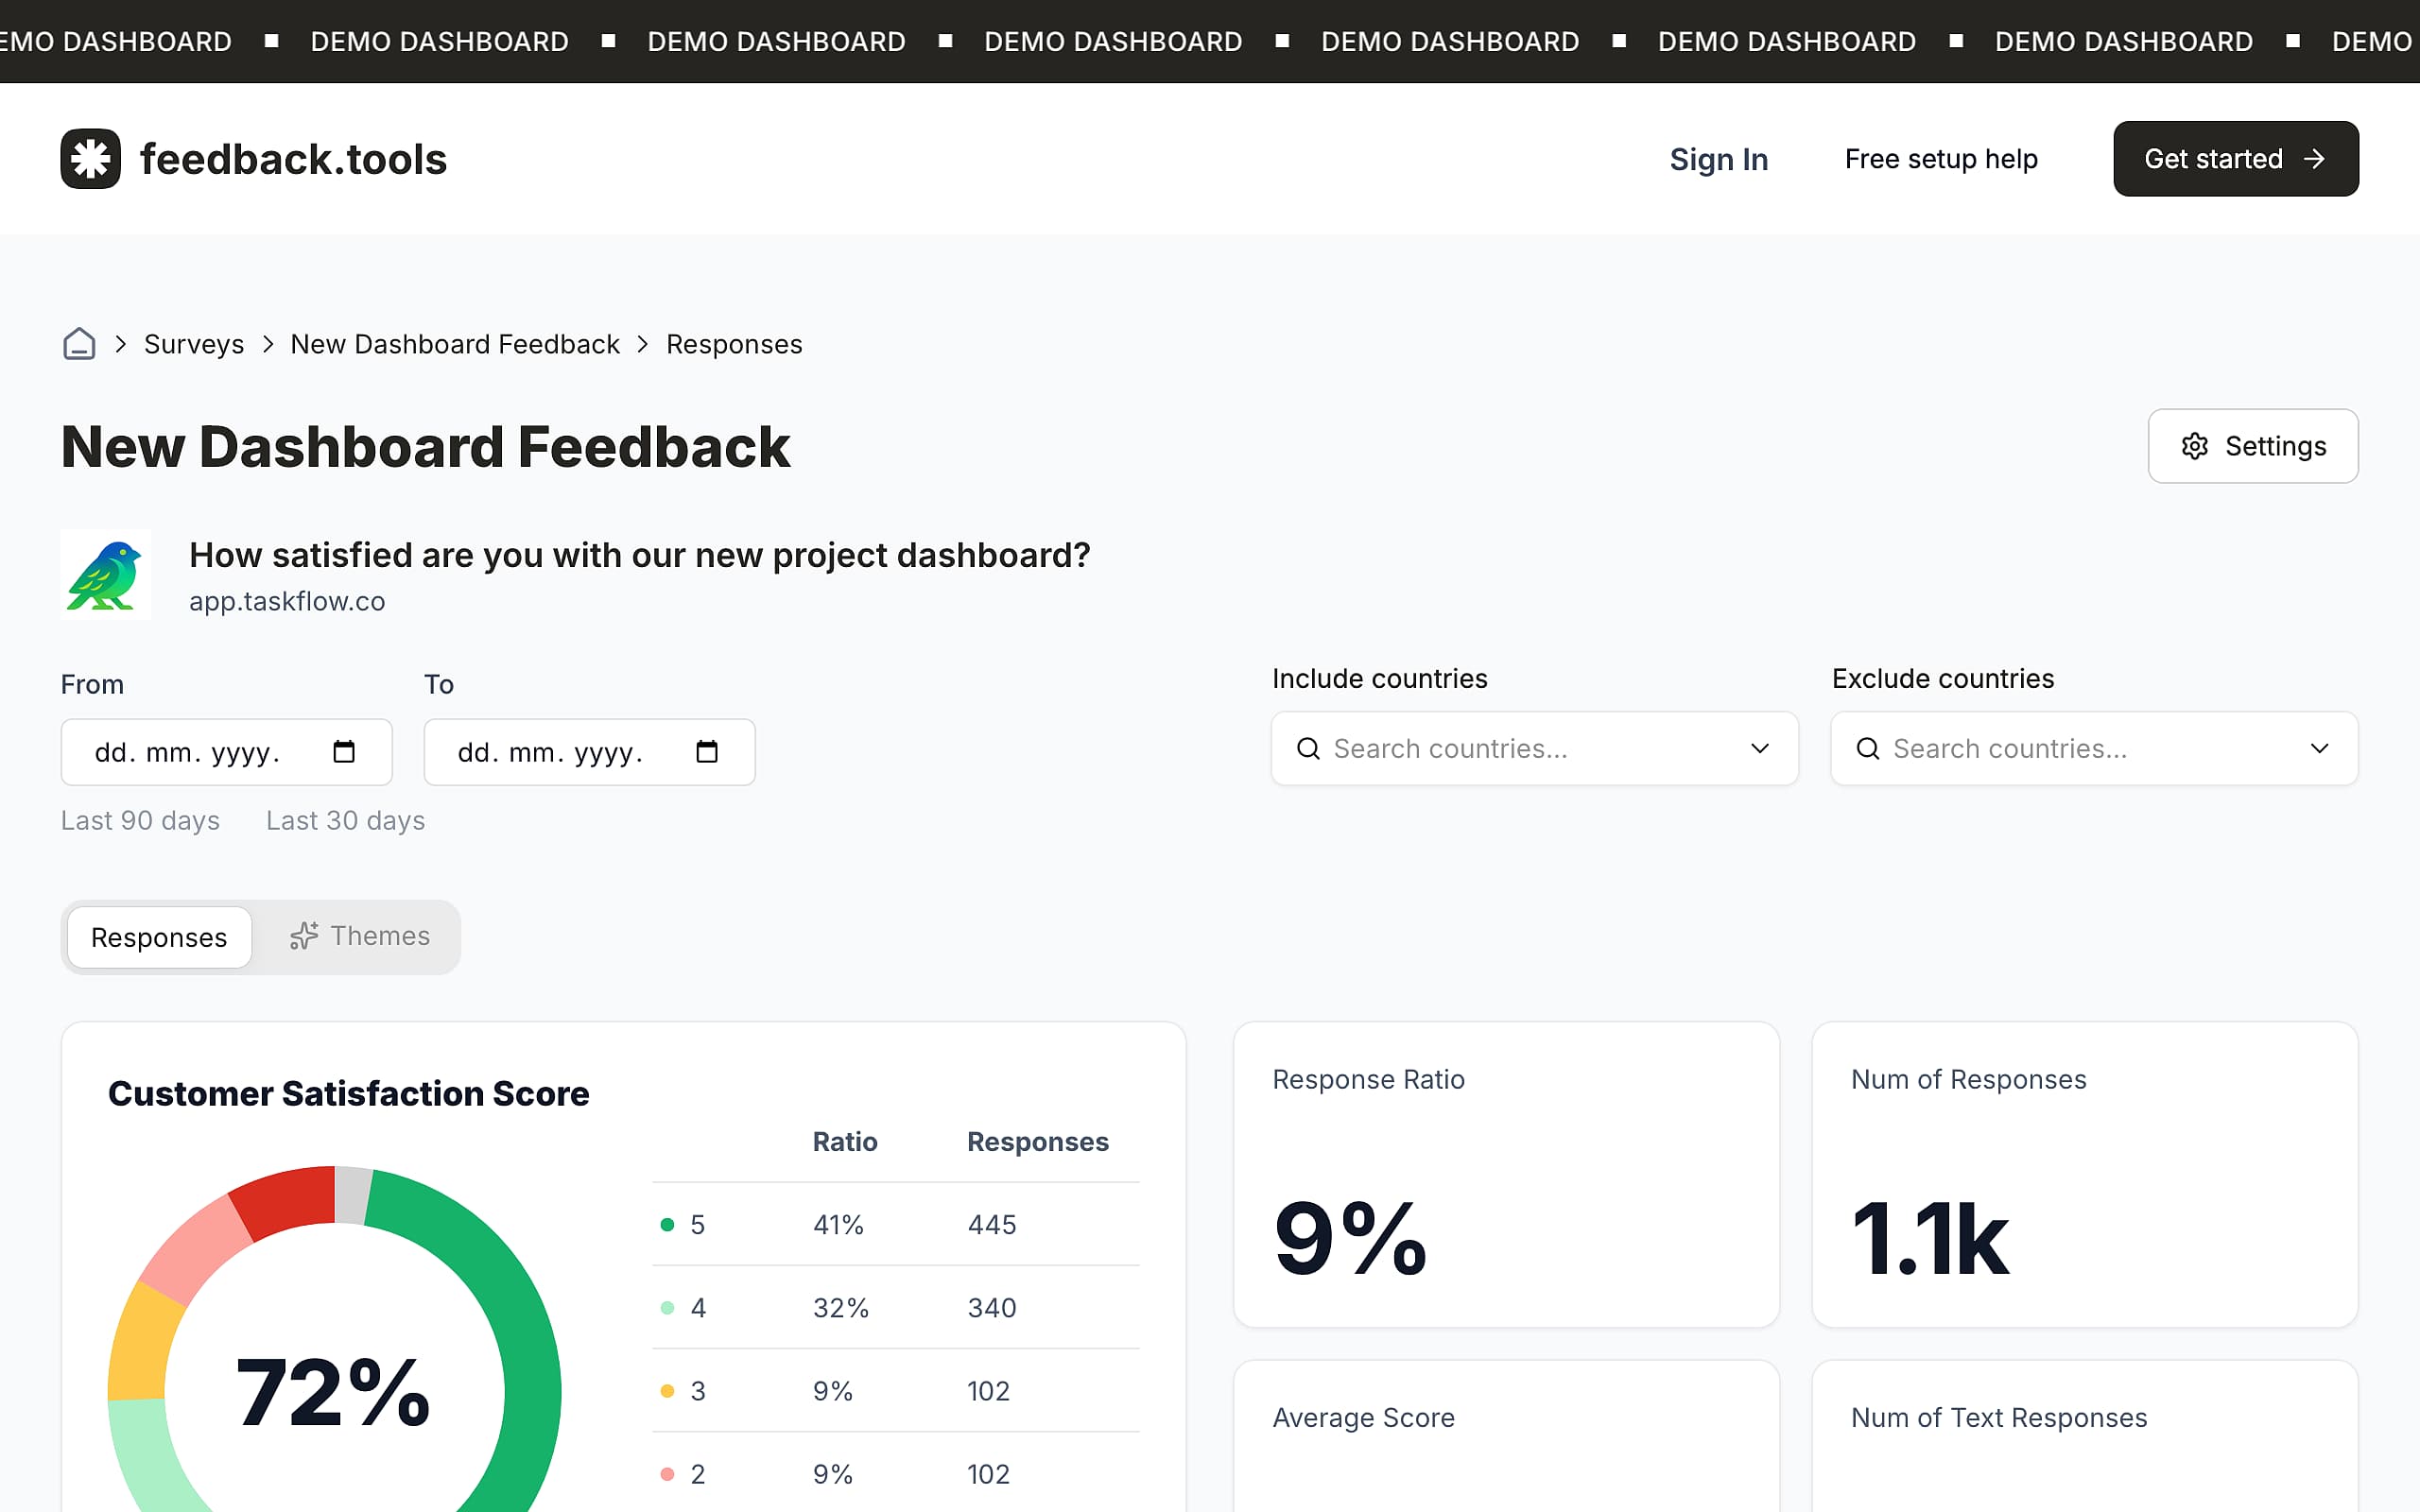This screenshot has height=1512, width=2420.
Task: Filter by Last 90 days
Action: [x=140, y=821]
